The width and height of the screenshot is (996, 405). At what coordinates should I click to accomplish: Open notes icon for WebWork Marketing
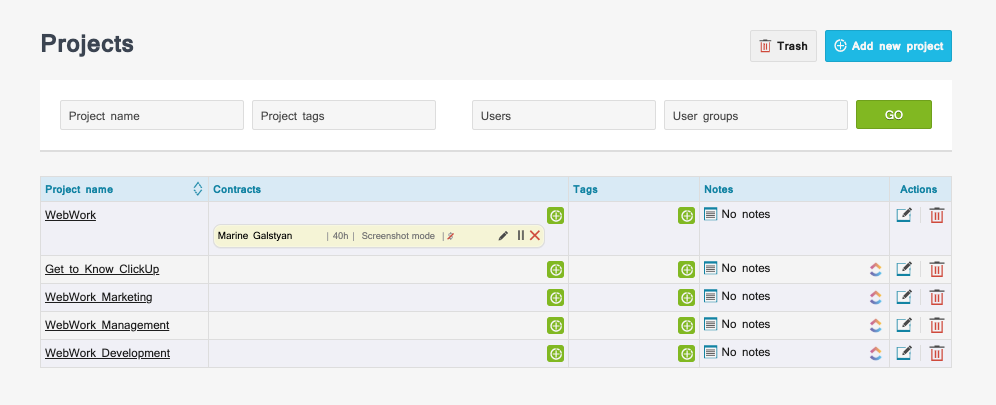[711, 296]
